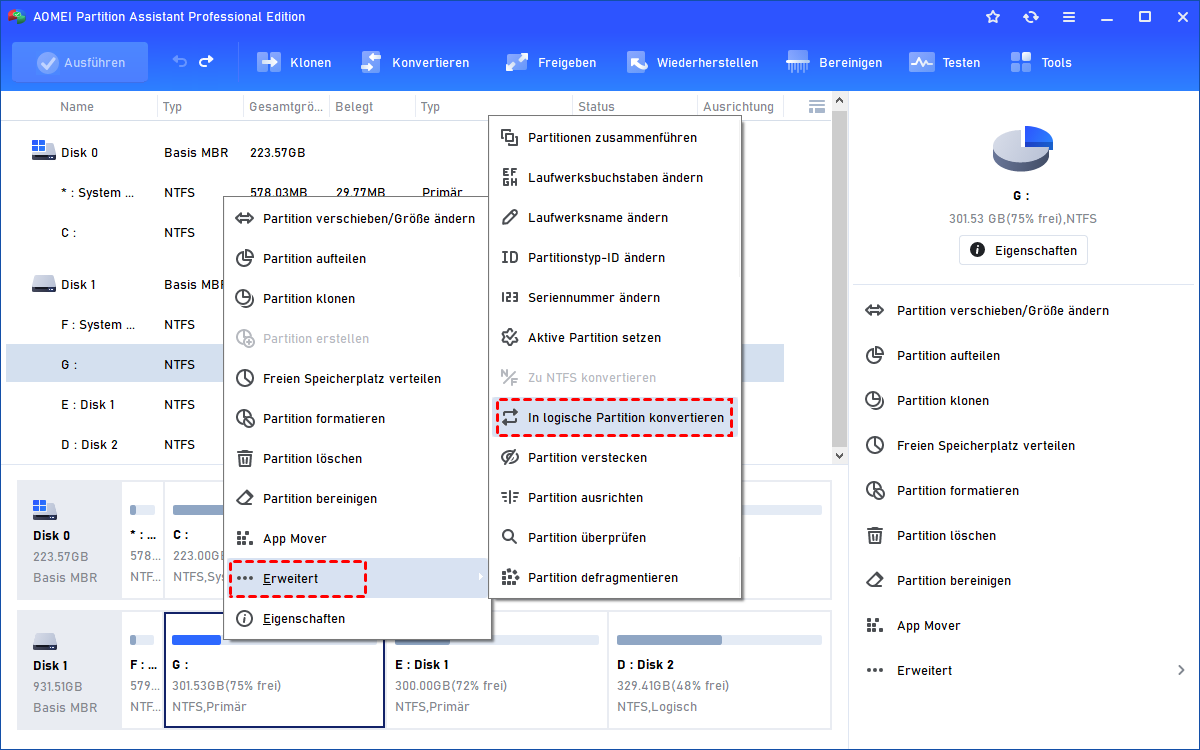Select Partitionen zusammenführen in submenu

coord(615,138)
